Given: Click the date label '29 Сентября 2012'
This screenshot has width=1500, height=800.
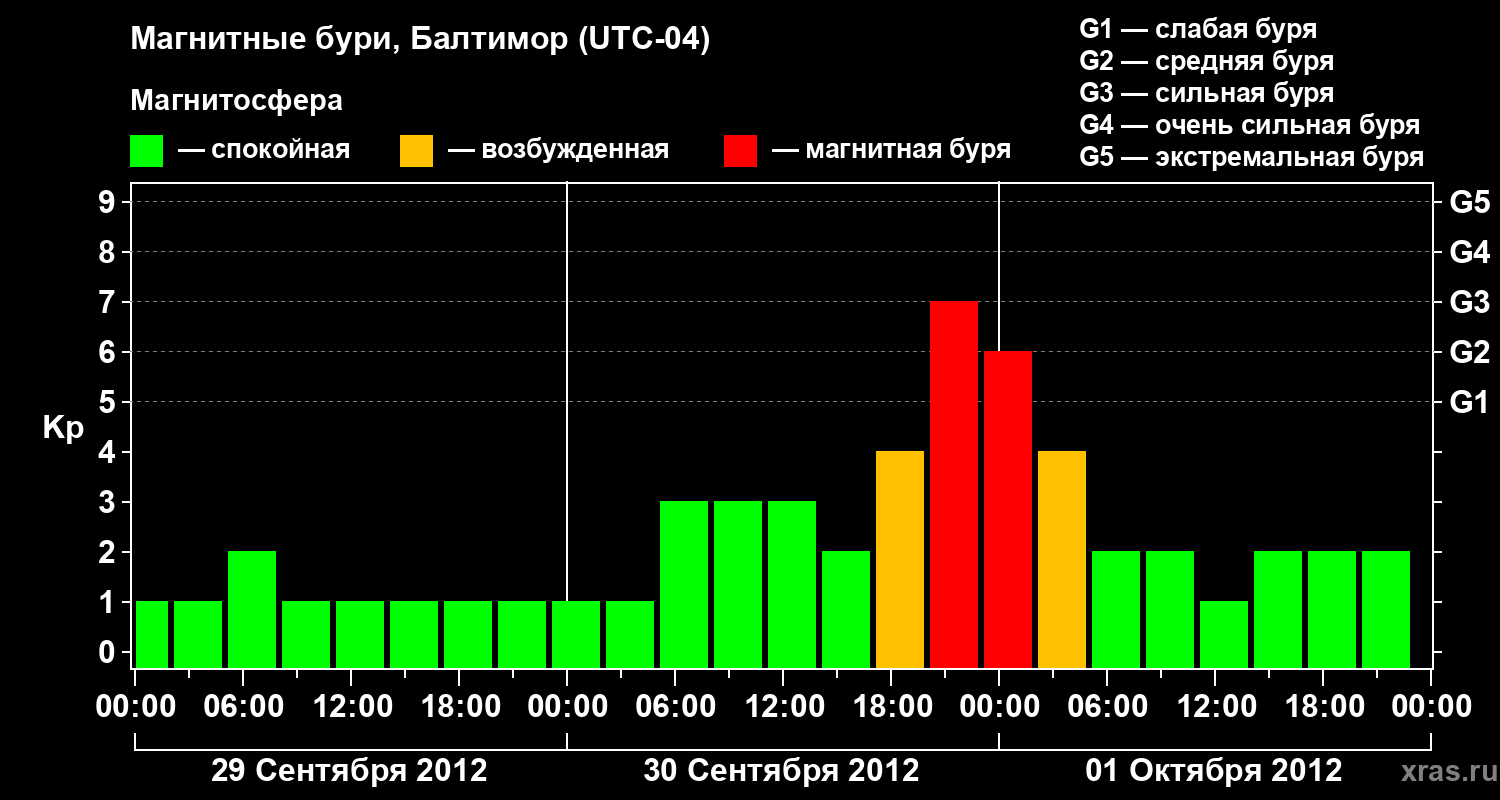Looking at the screenshot, I should pyautogui.click(x=349, y=771).
